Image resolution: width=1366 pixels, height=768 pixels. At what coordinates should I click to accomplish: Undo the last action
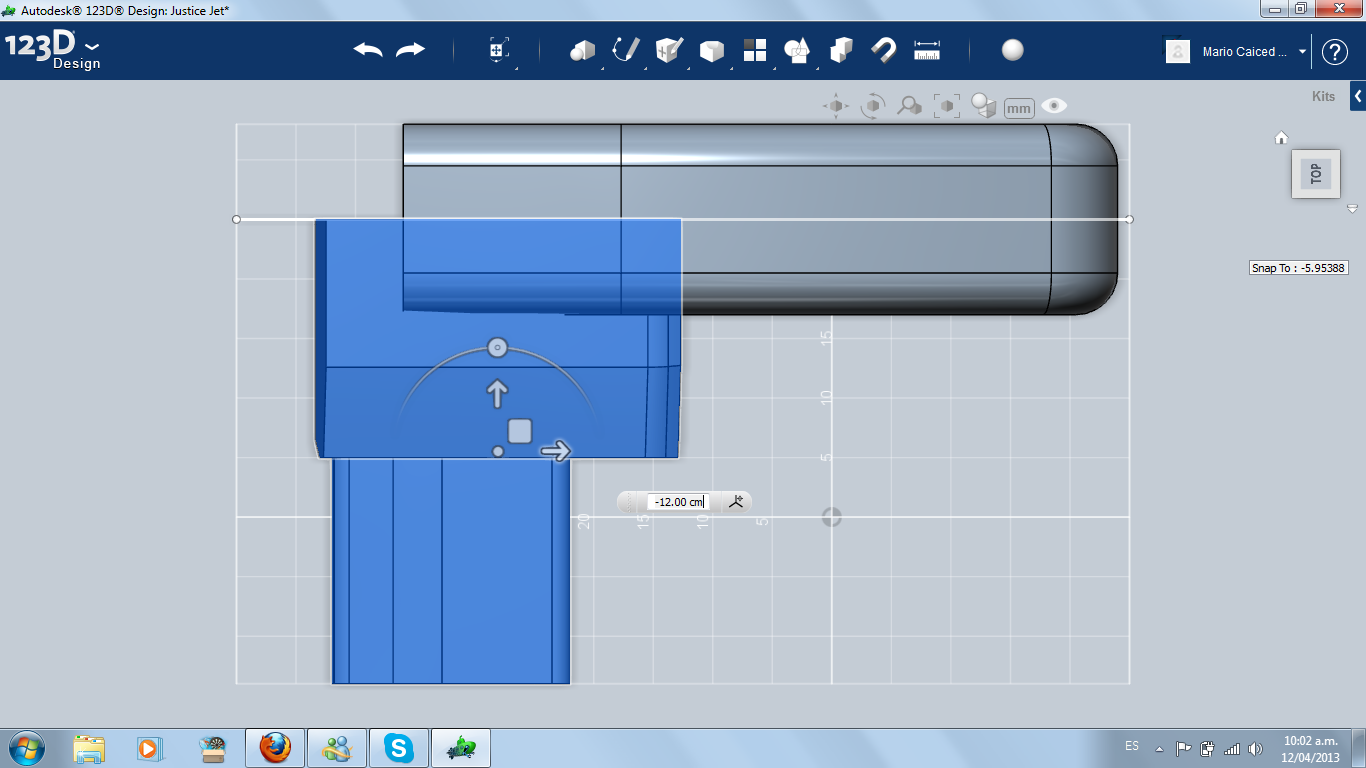tap(368, 50)
